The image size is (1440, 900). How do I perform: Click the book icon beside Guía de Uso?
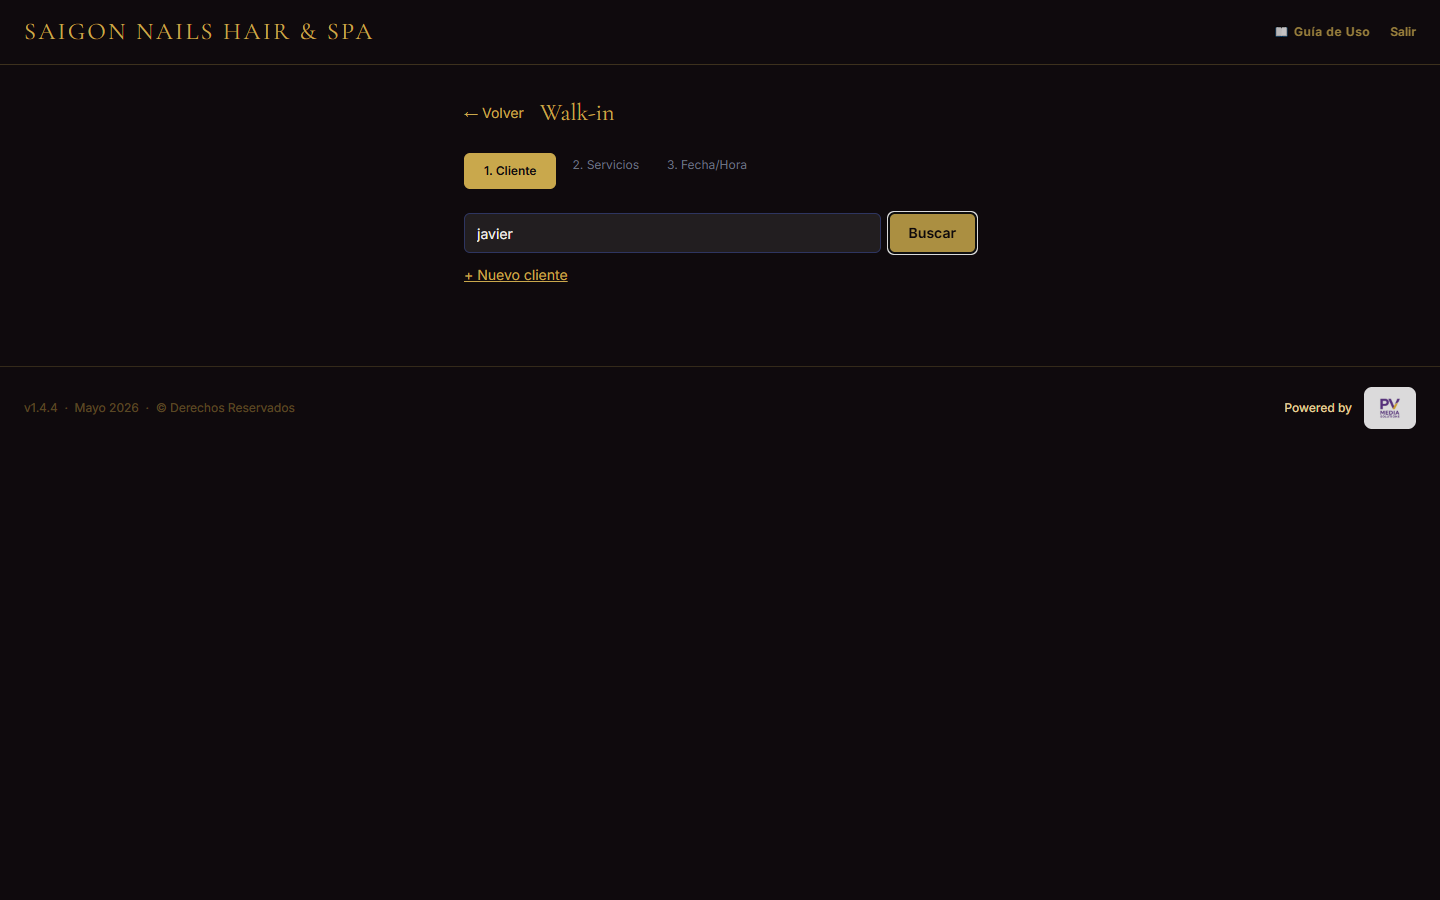click(x=1281, y=32)
